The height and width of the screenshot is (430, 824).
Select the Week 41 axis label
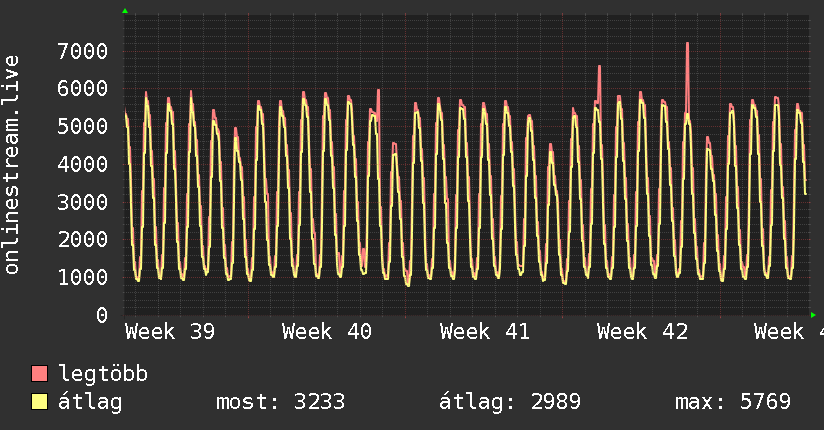(x=485, y=332)
